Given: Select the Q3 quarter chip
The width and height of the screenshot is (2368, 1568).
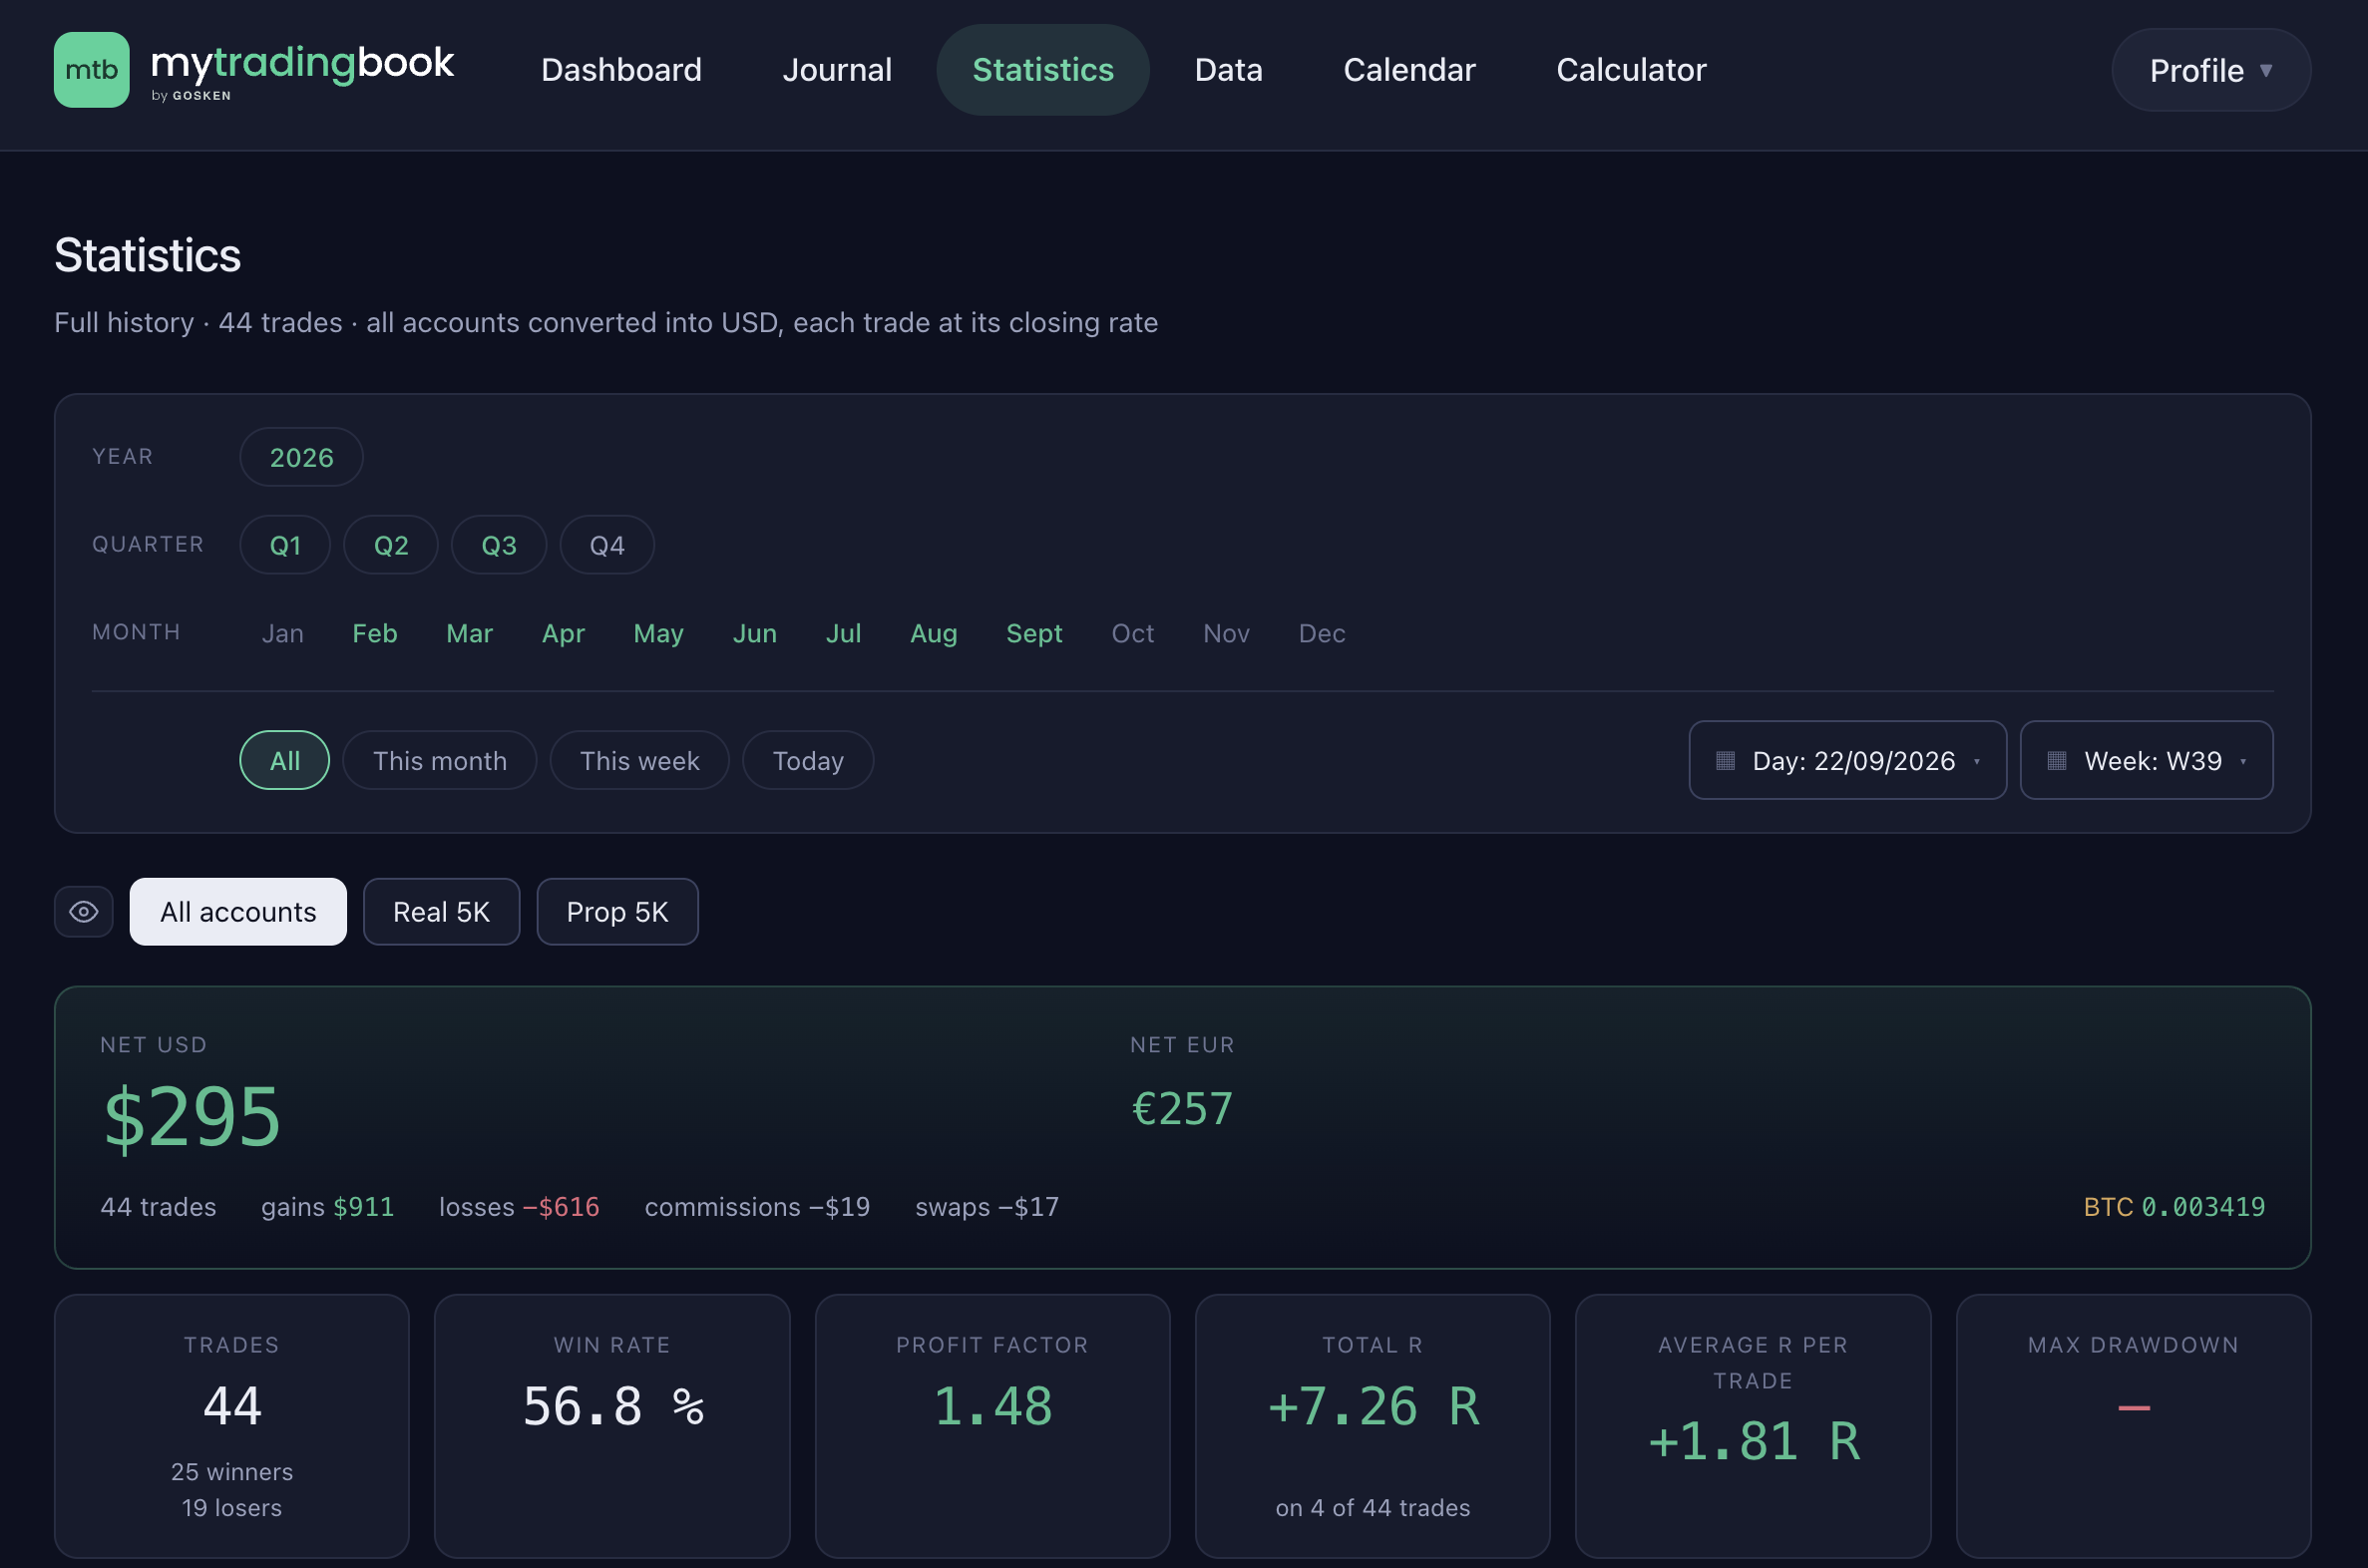Looking at the screenshot, I should tap(499, 545).
